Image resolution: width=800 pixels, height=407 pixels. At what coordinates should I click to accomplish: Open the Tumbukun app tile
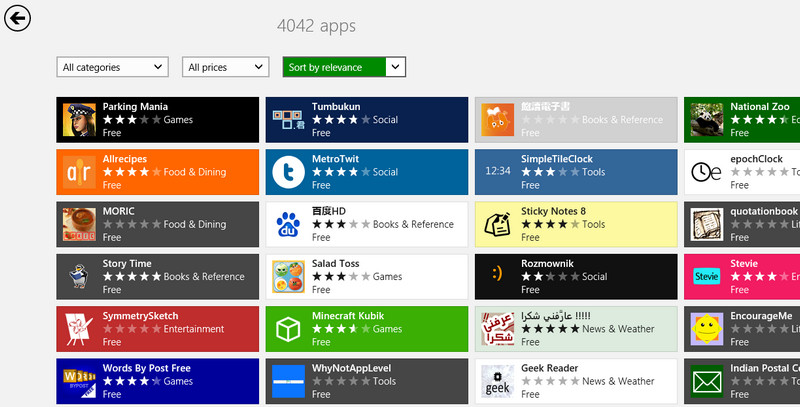[x=367, y=120]
